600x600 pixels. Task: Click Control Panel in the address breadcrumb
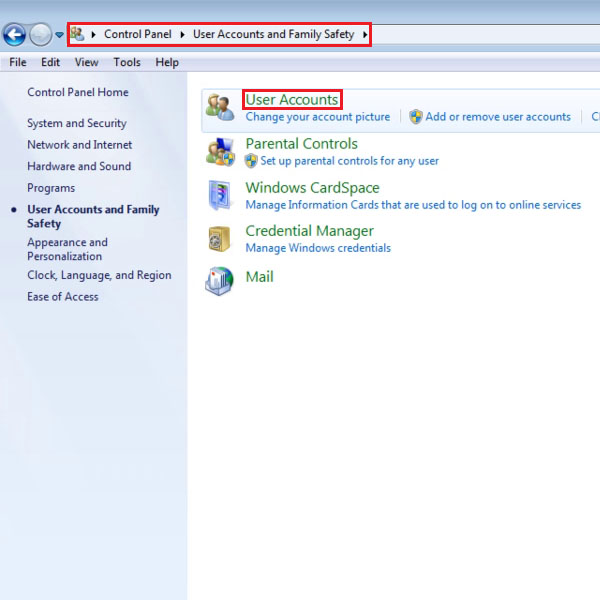[138, 34]
